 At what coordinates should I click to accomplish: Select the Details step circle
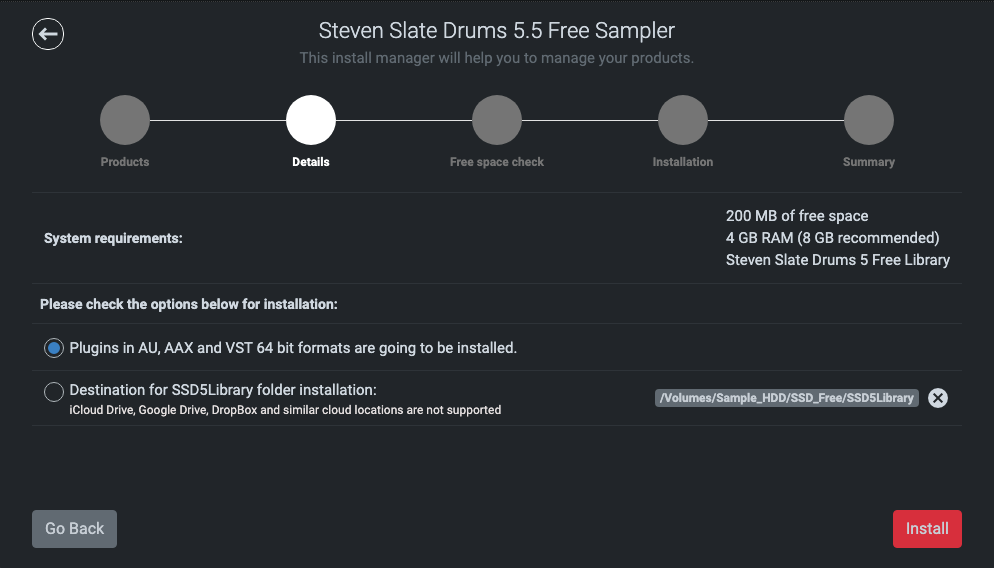click(311, 120)
